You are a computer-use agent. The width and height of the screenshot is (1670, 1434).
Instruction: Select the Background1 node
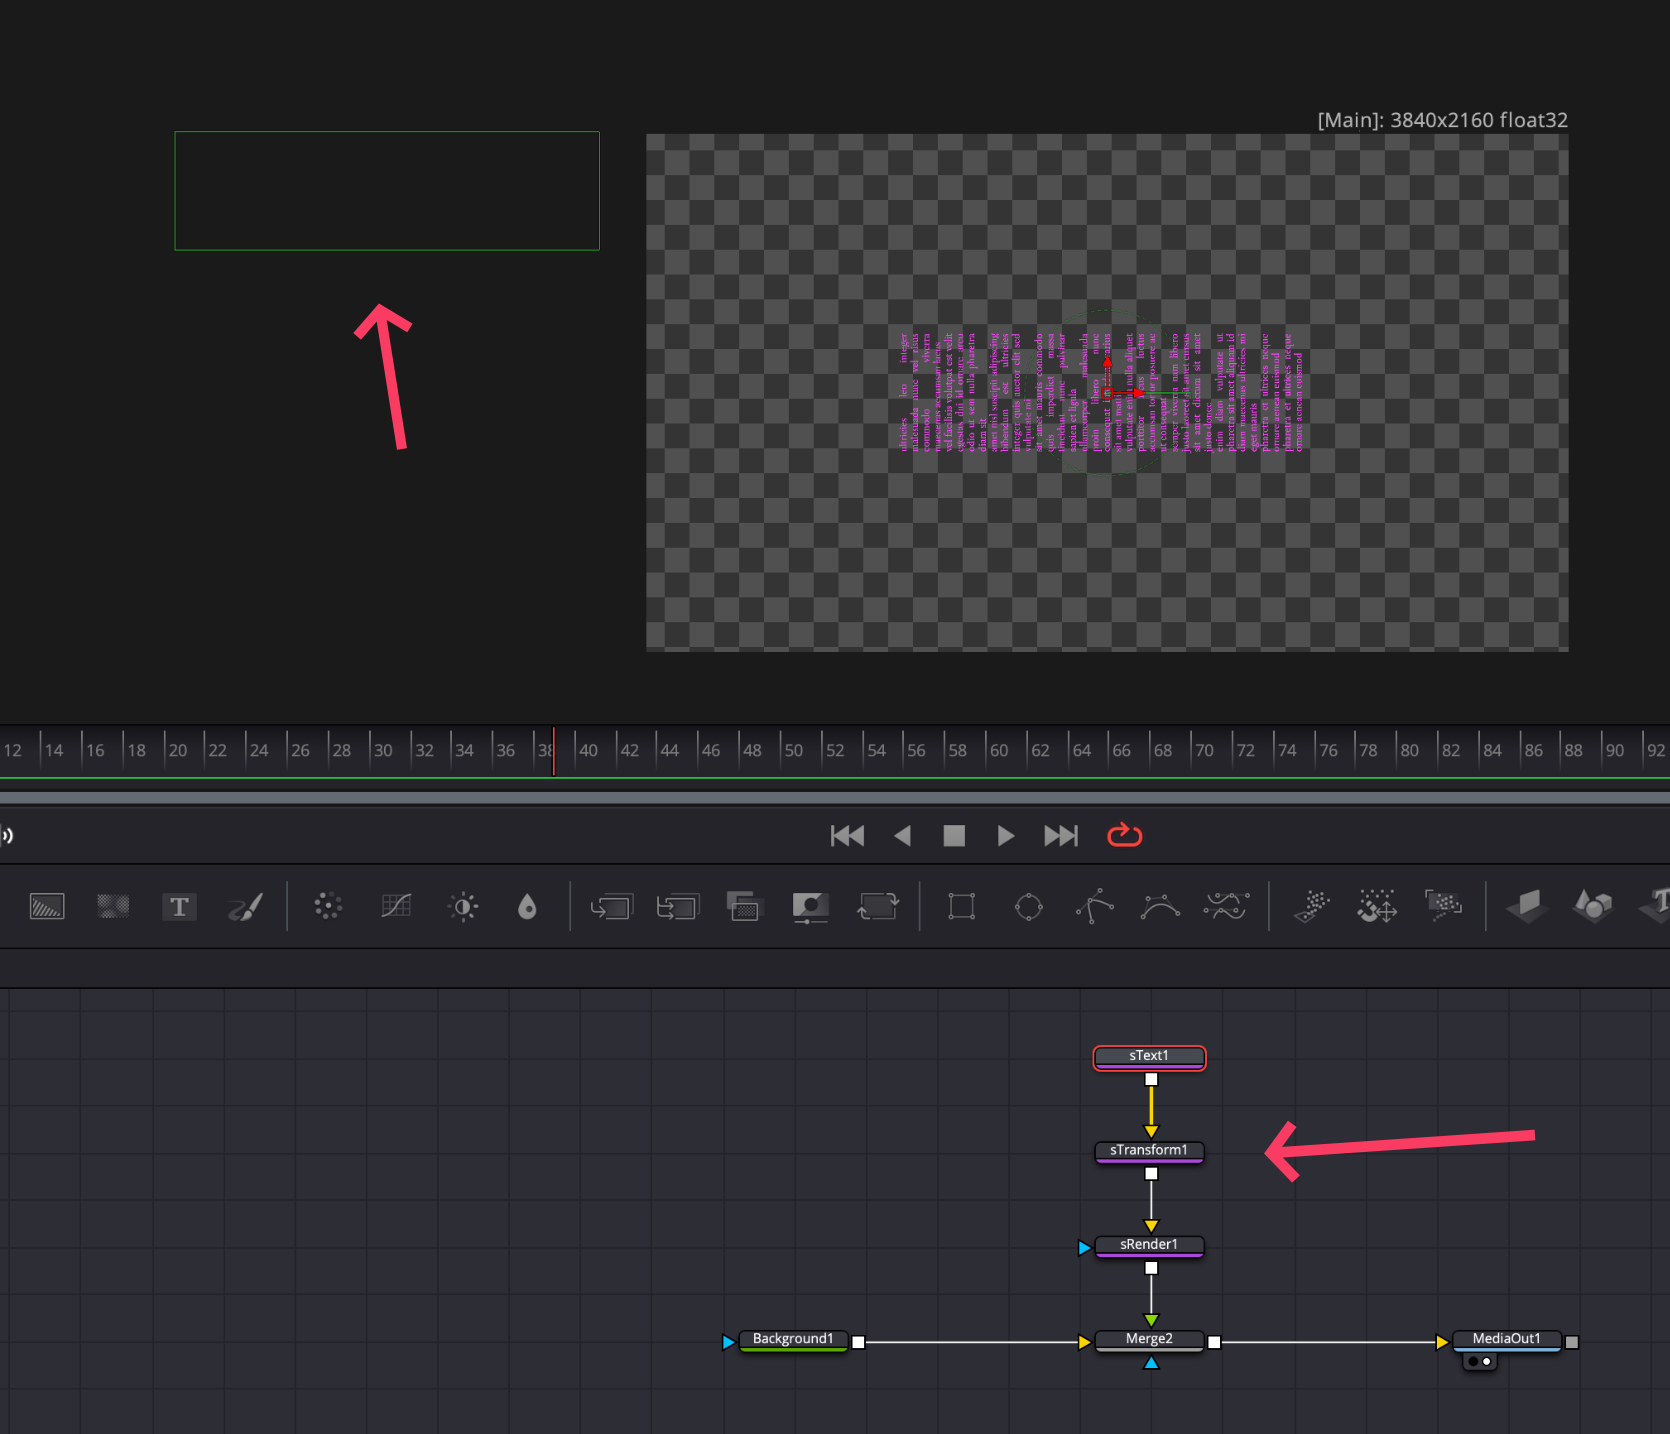click(793, 1340)
